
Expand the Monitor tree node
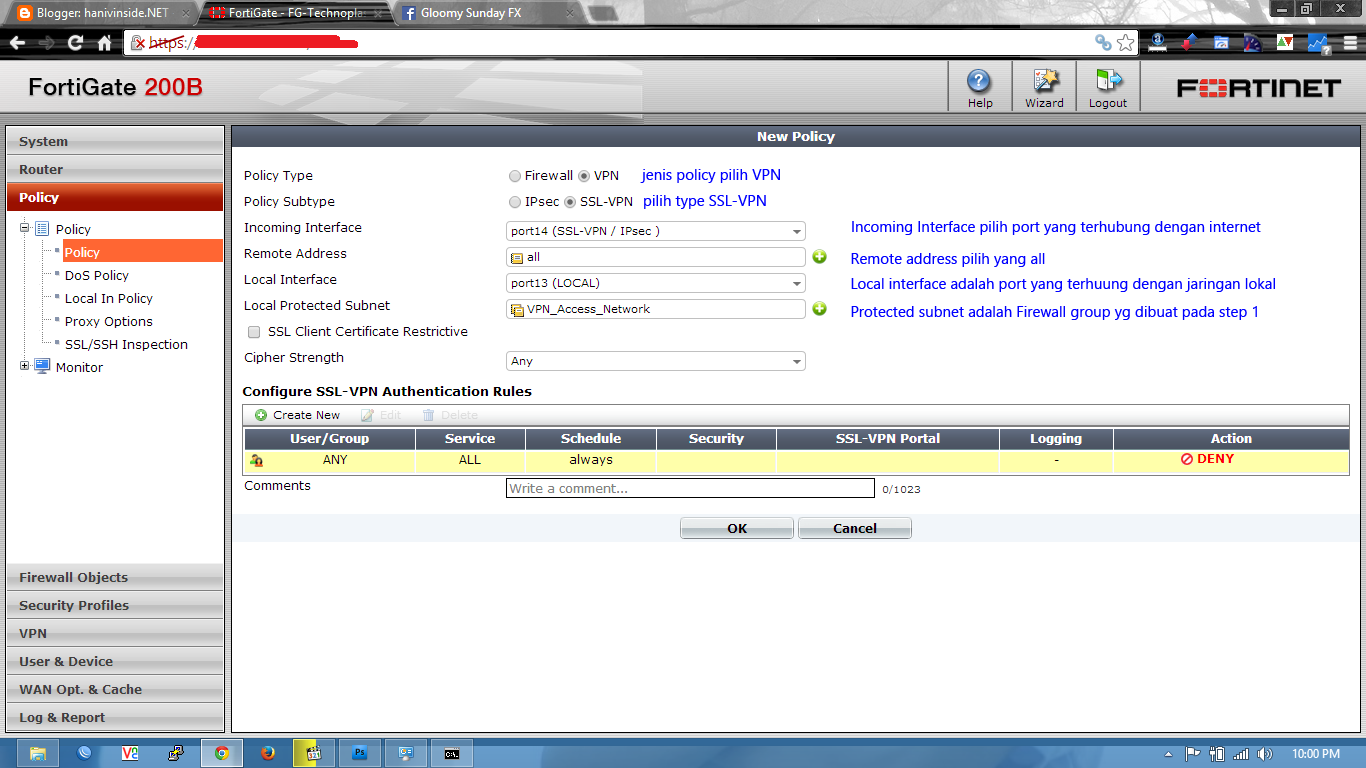coord(25,366)
